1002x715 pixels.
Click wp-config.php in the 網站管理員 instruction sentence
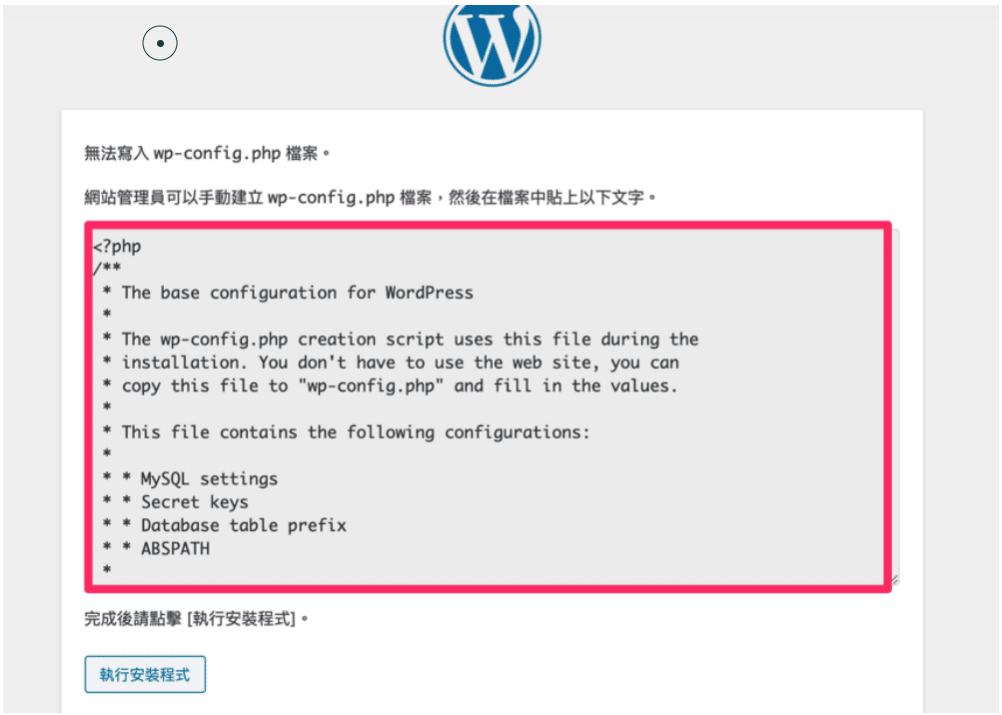[x=330, y=197]
